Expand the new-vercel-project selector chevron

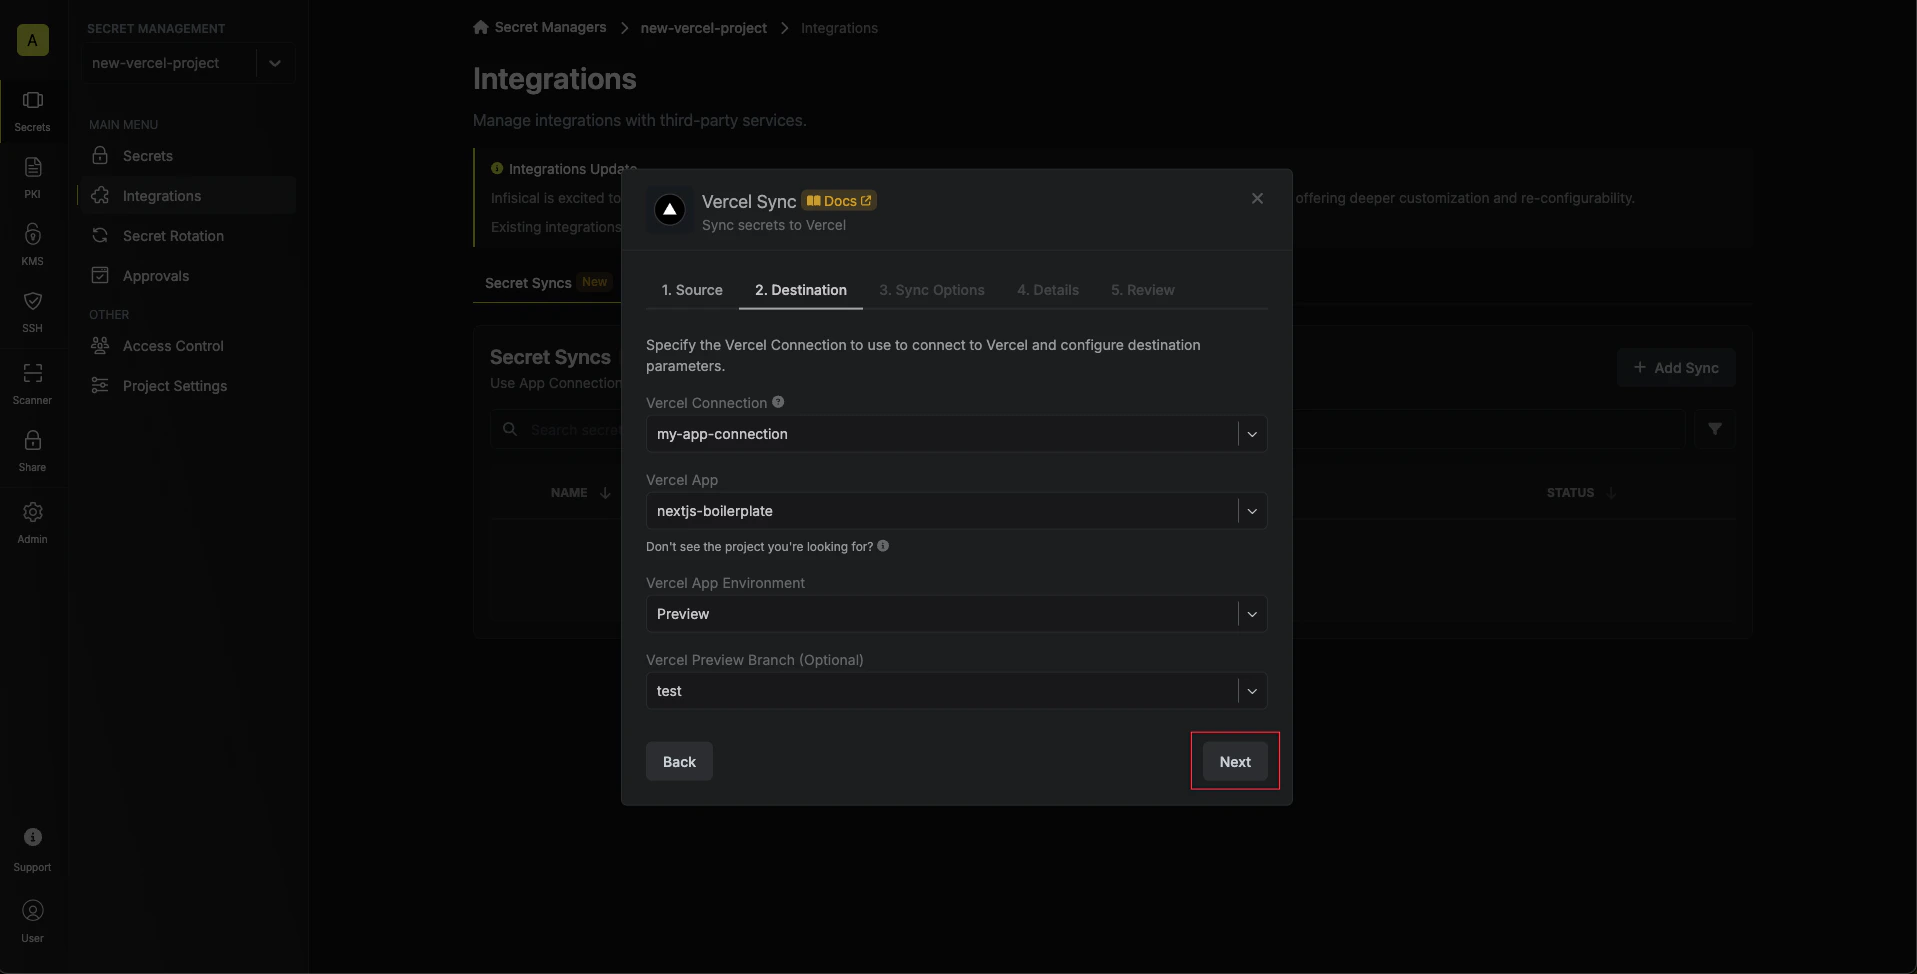(x=275, y=63)
